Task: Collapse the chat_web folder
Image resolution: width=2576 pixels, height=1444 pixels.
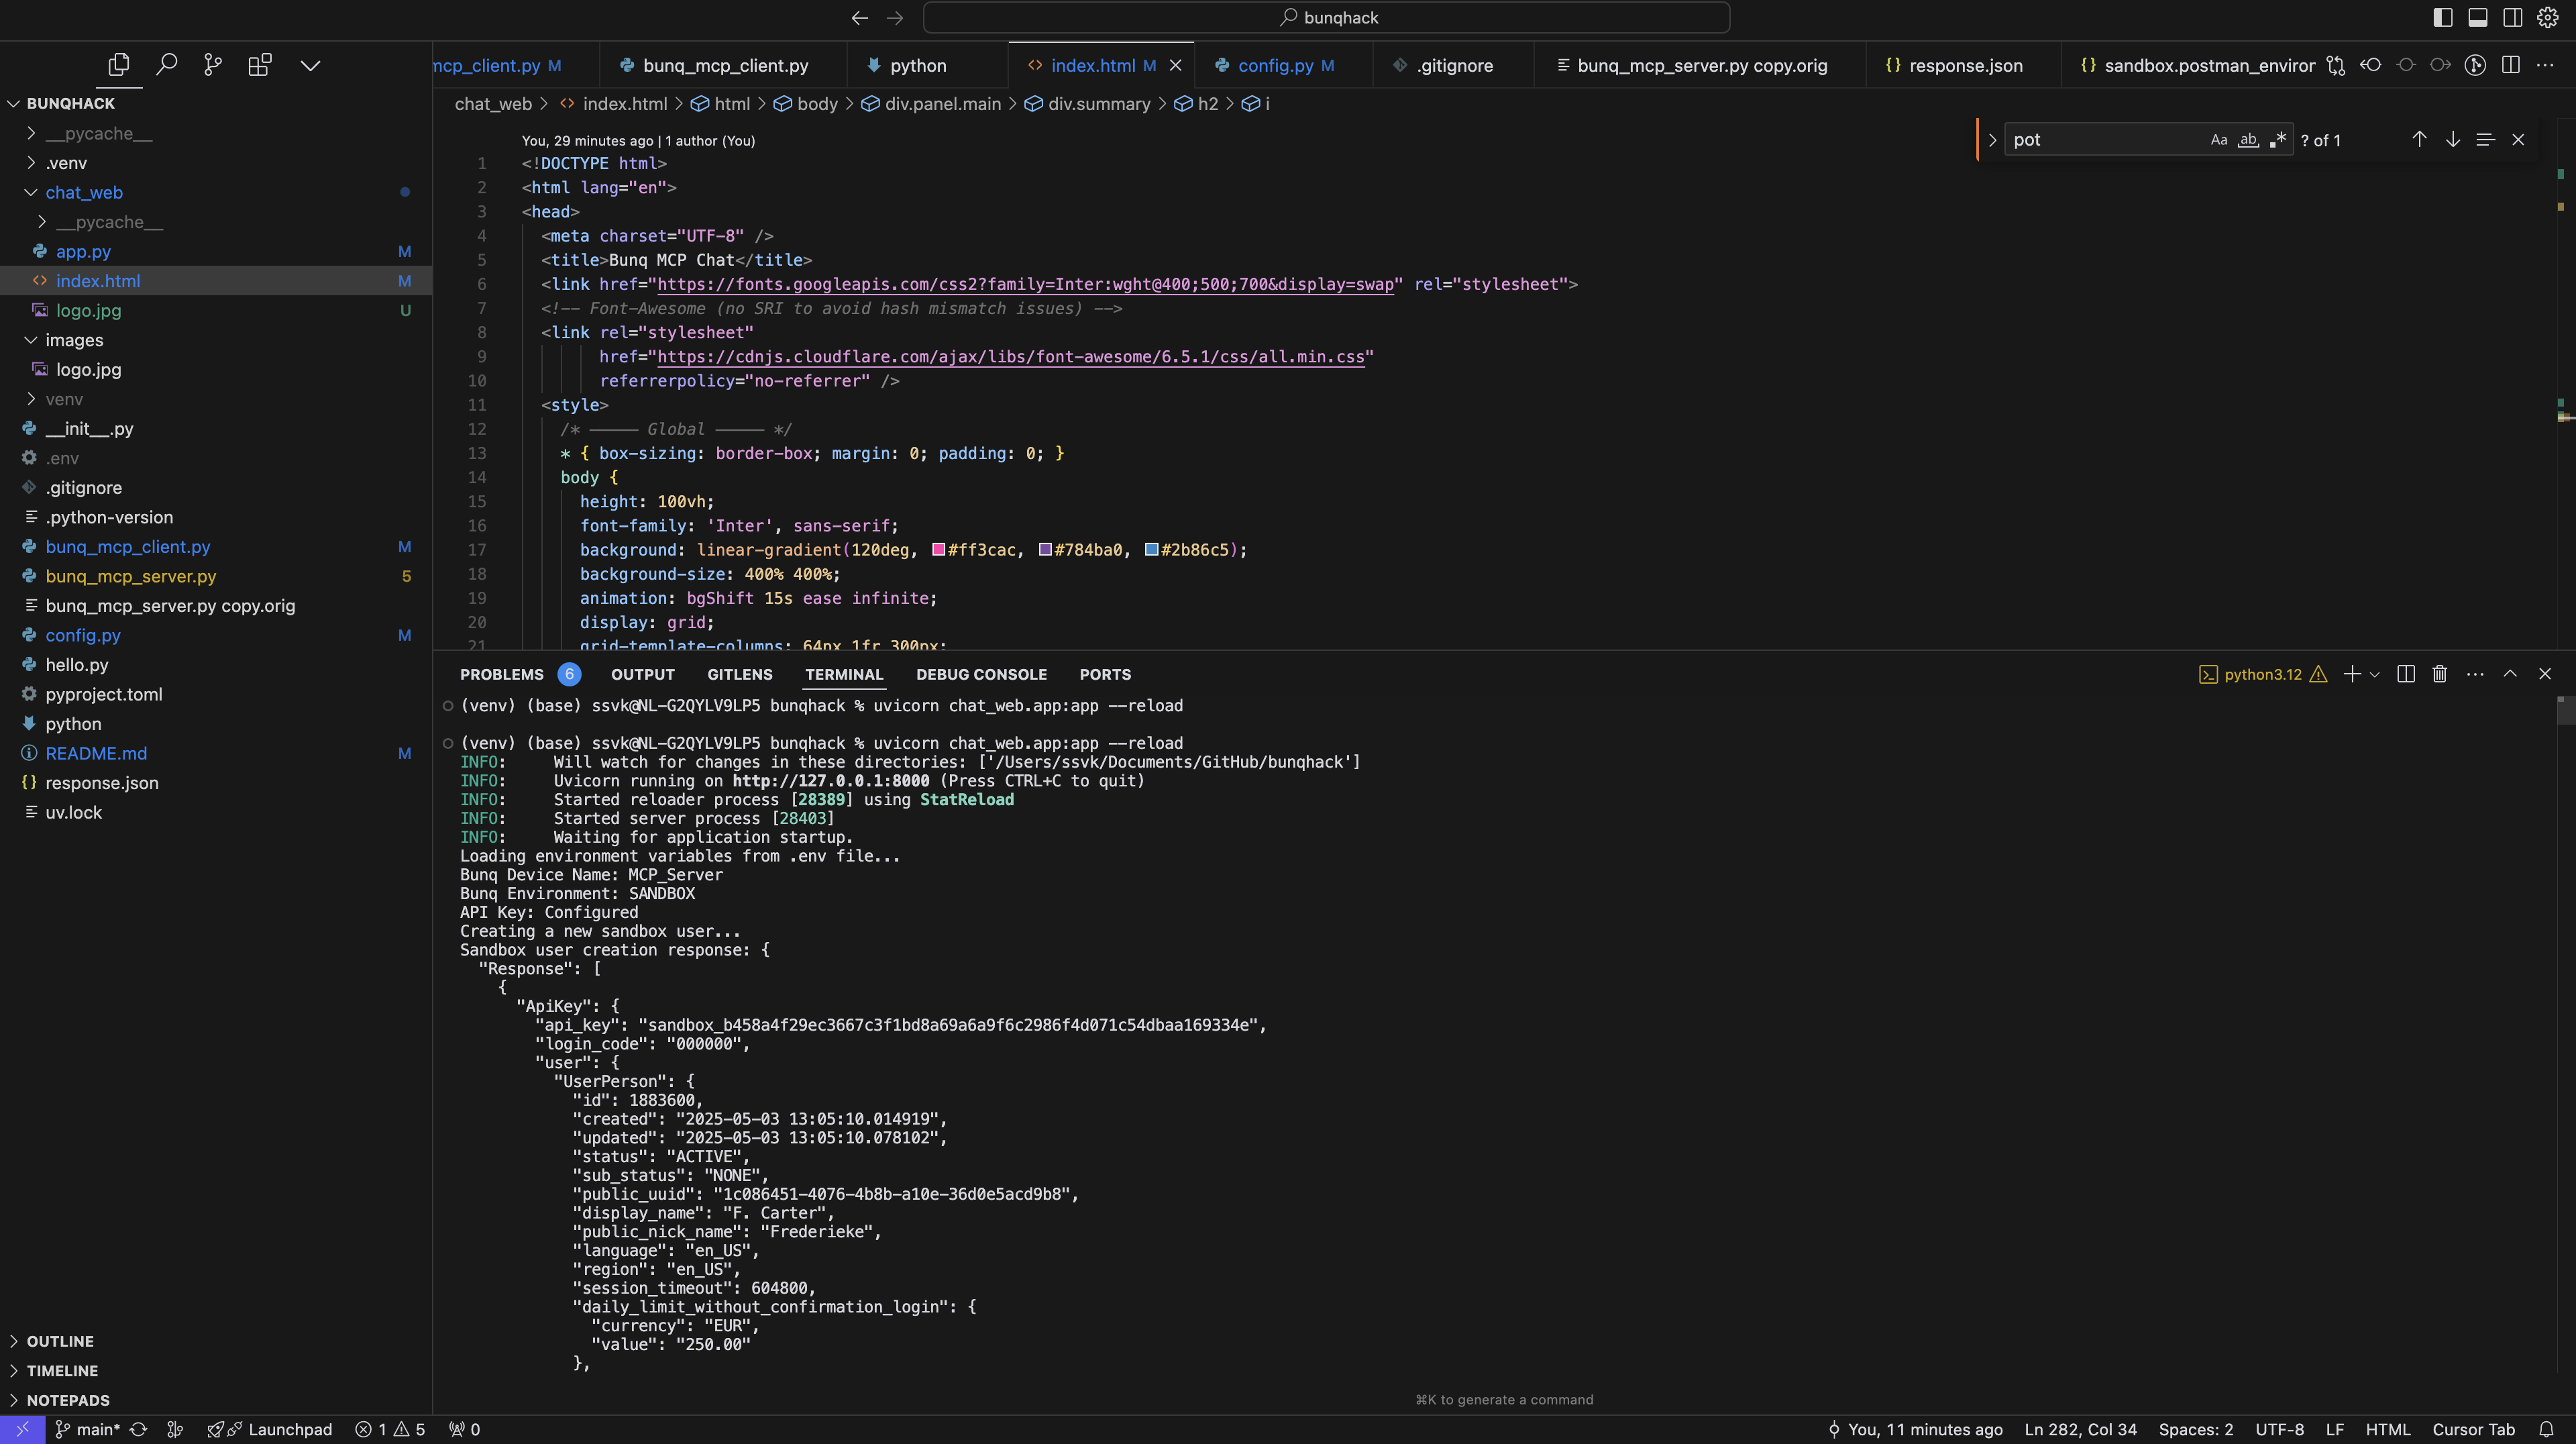Action: pyautogui.click(x=31, y=192)
